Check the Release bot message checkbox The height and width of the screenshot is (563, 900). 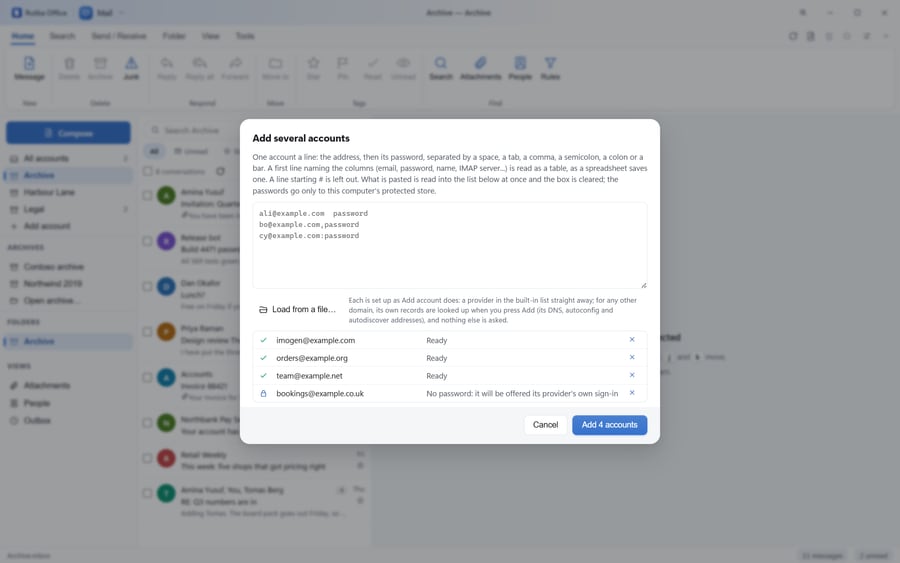coord(148,241)
